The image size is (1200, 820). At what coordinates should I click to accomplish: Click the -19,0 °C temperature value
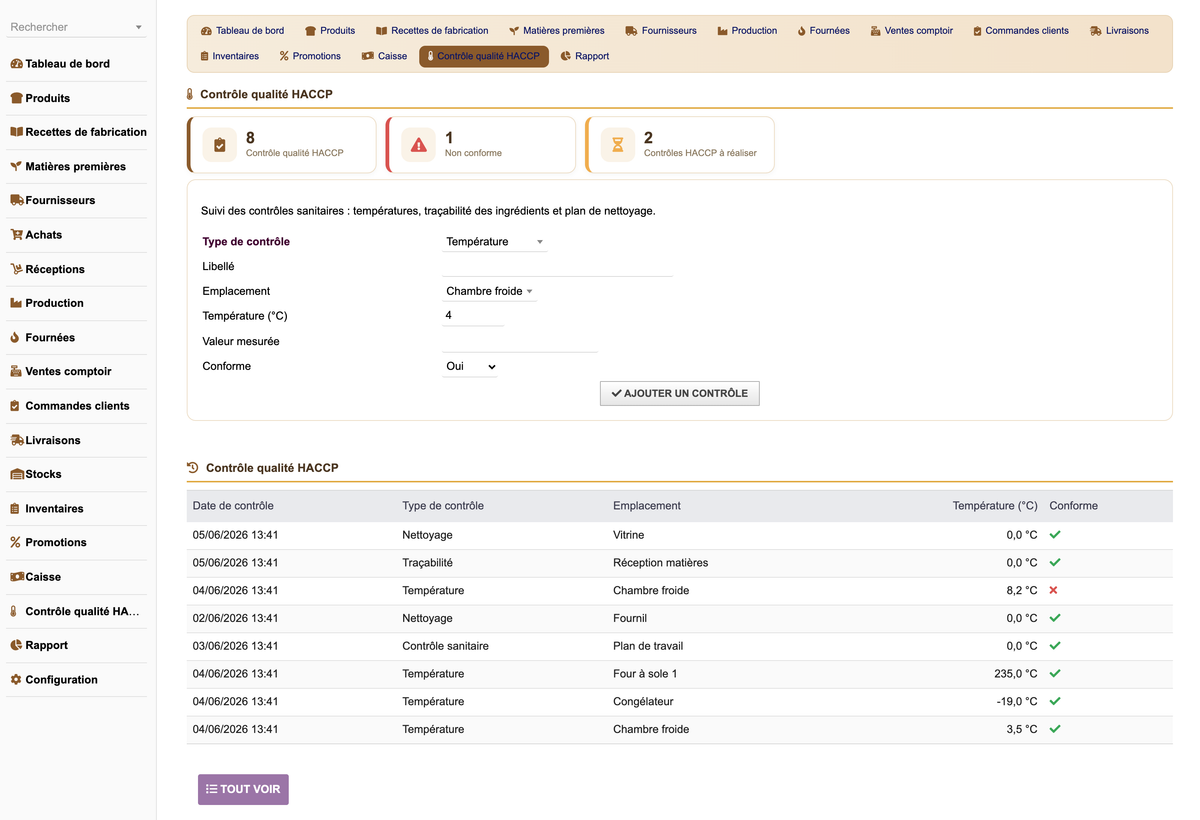[x=1017, y=701]
